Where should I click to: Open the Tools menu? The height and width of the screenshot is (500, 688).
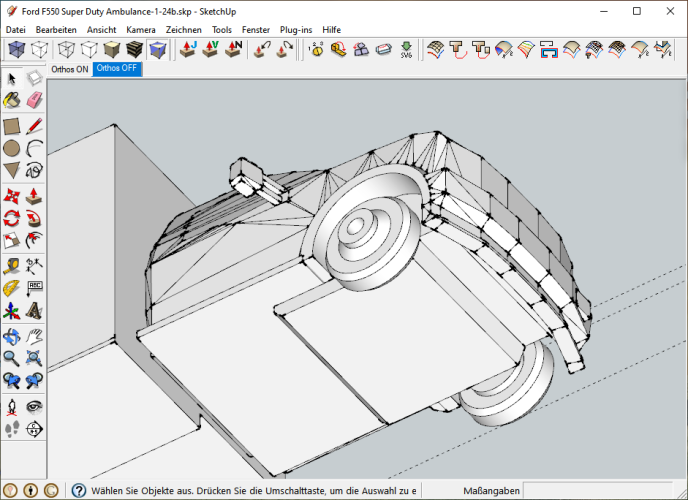coord(222,30)
